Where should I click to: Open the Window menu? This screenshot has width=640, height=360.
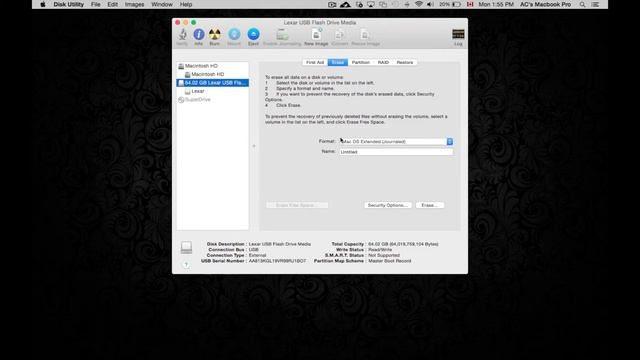pos(162,4)
